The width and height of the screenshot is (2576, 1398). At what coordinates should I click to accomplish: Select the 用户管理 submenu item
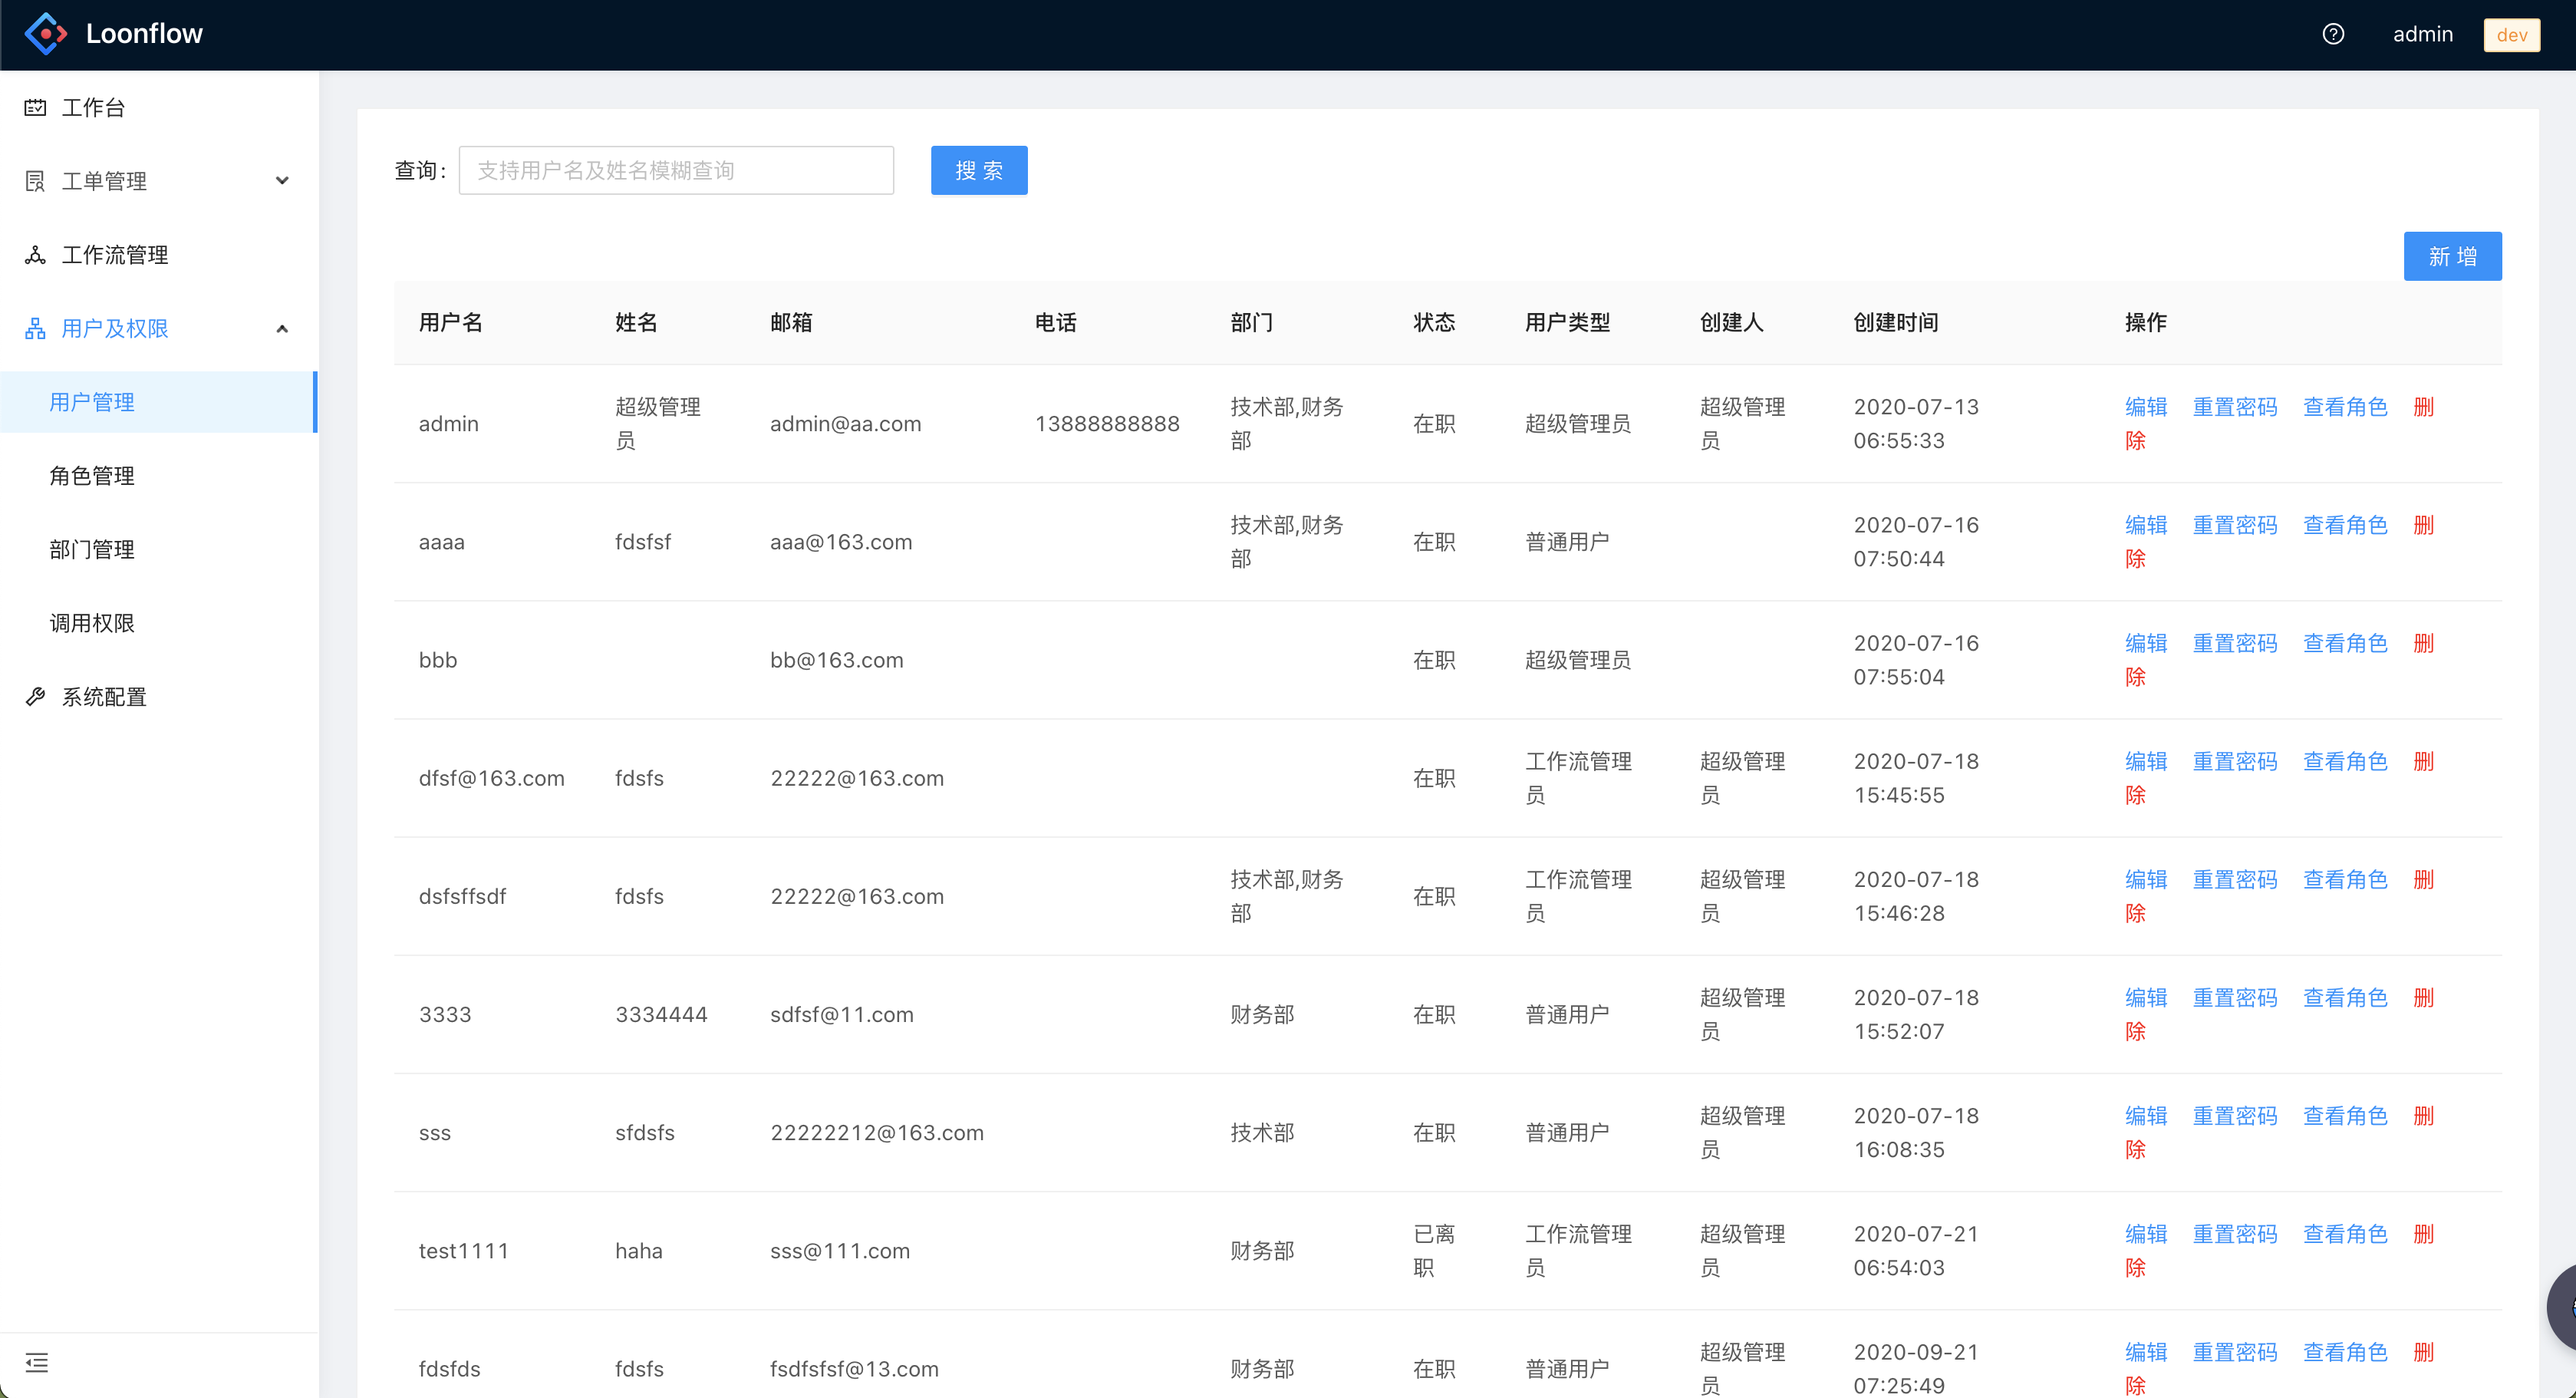pyautogui.click(x=159, y=402)
